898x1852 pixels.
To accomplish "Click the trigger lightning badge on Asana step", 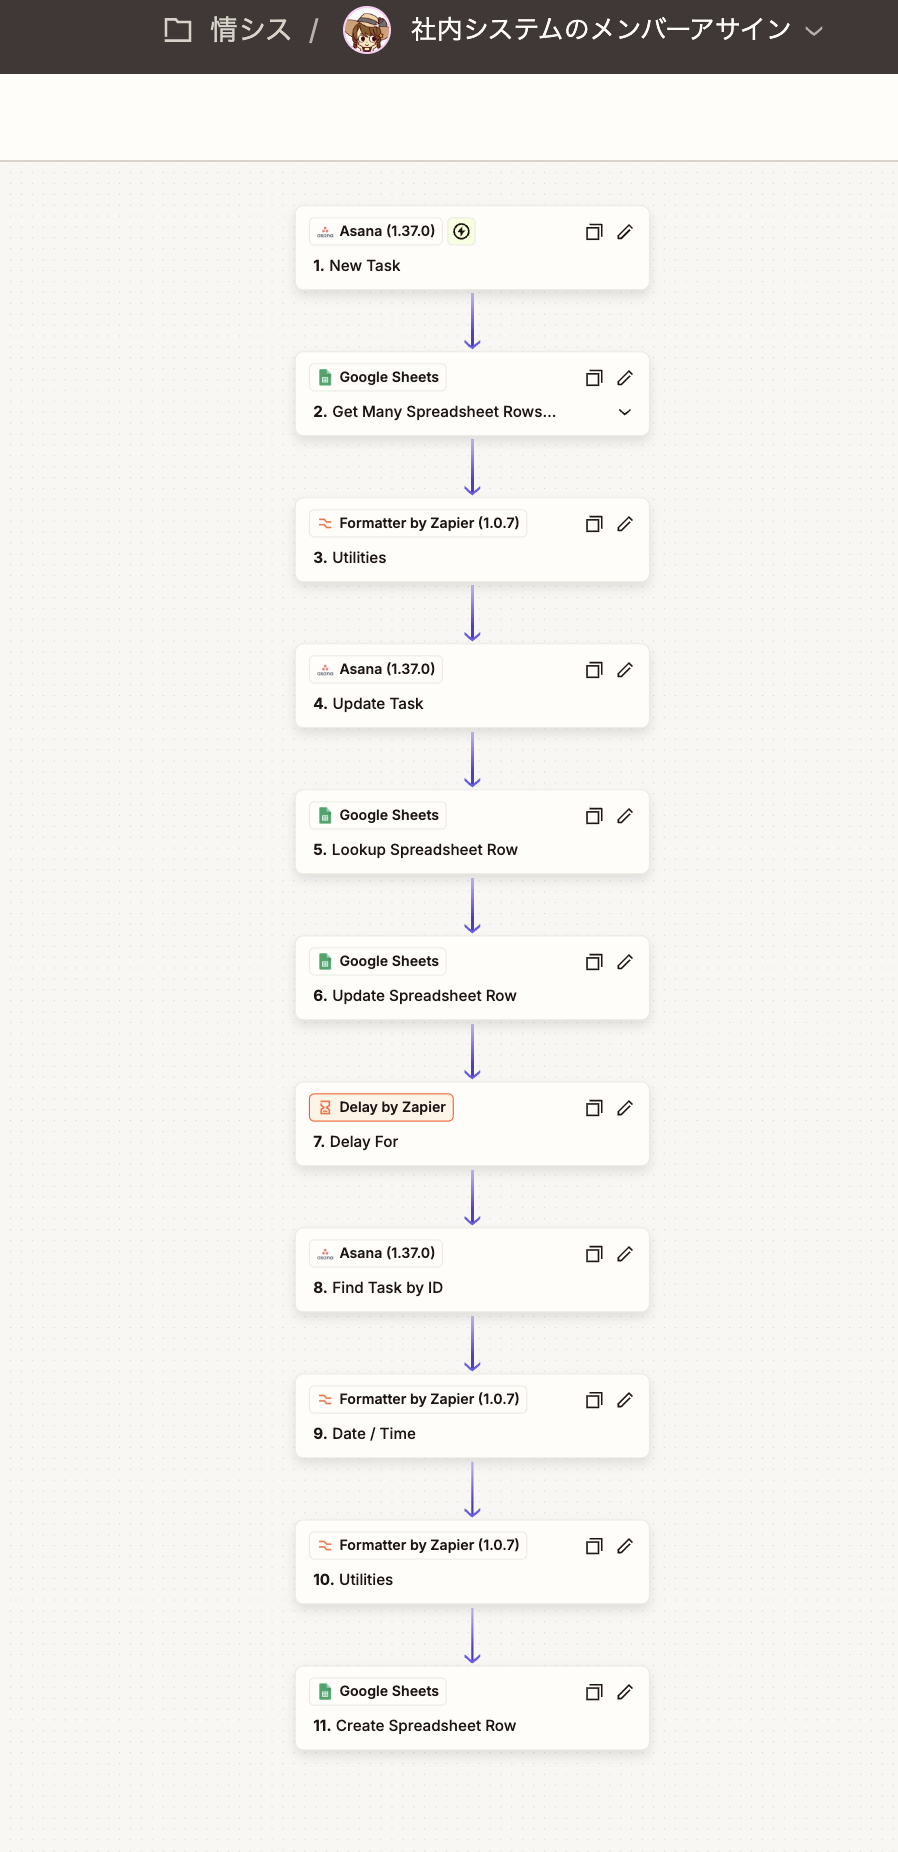I will 461,231.
